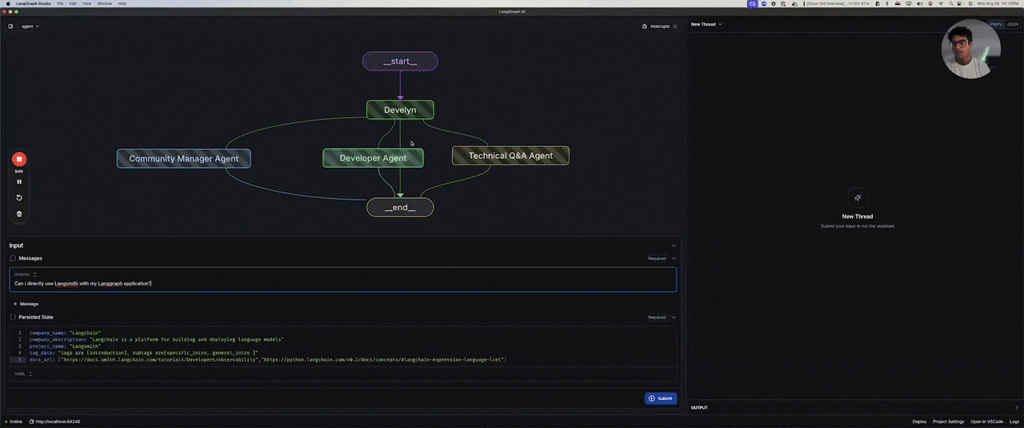Viewport: 1024px width, 428px height.
Task: Click Deploy in the bottom bar
Action: coord(919,421)
